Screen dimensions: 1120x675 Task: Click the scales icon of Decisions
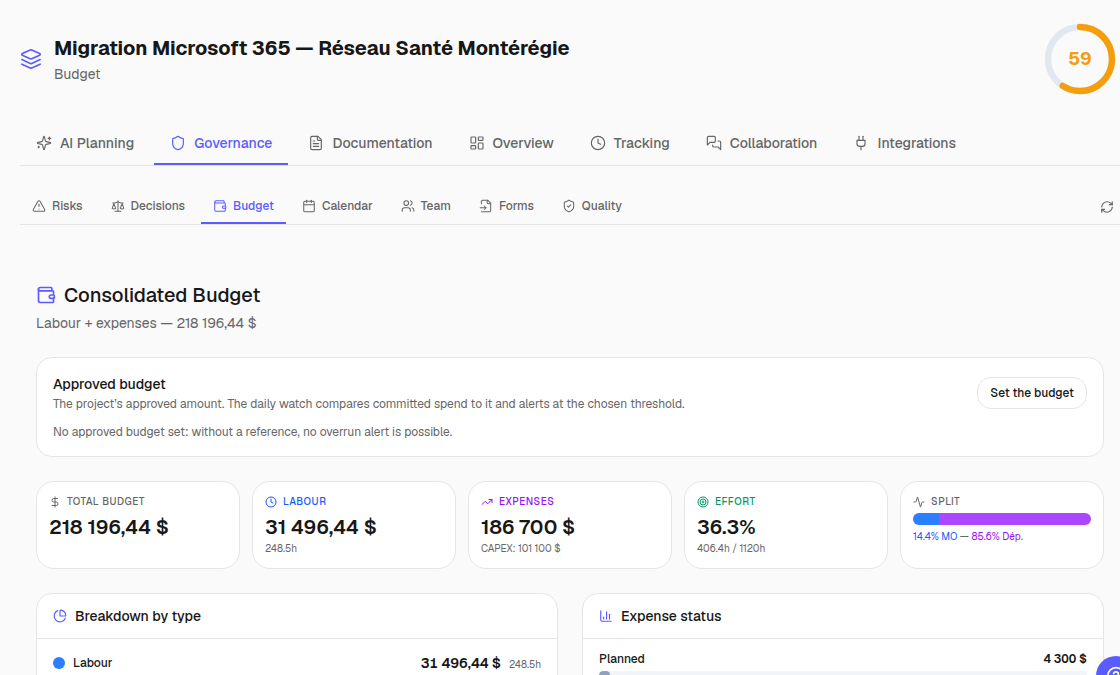(x=118, y=206)
